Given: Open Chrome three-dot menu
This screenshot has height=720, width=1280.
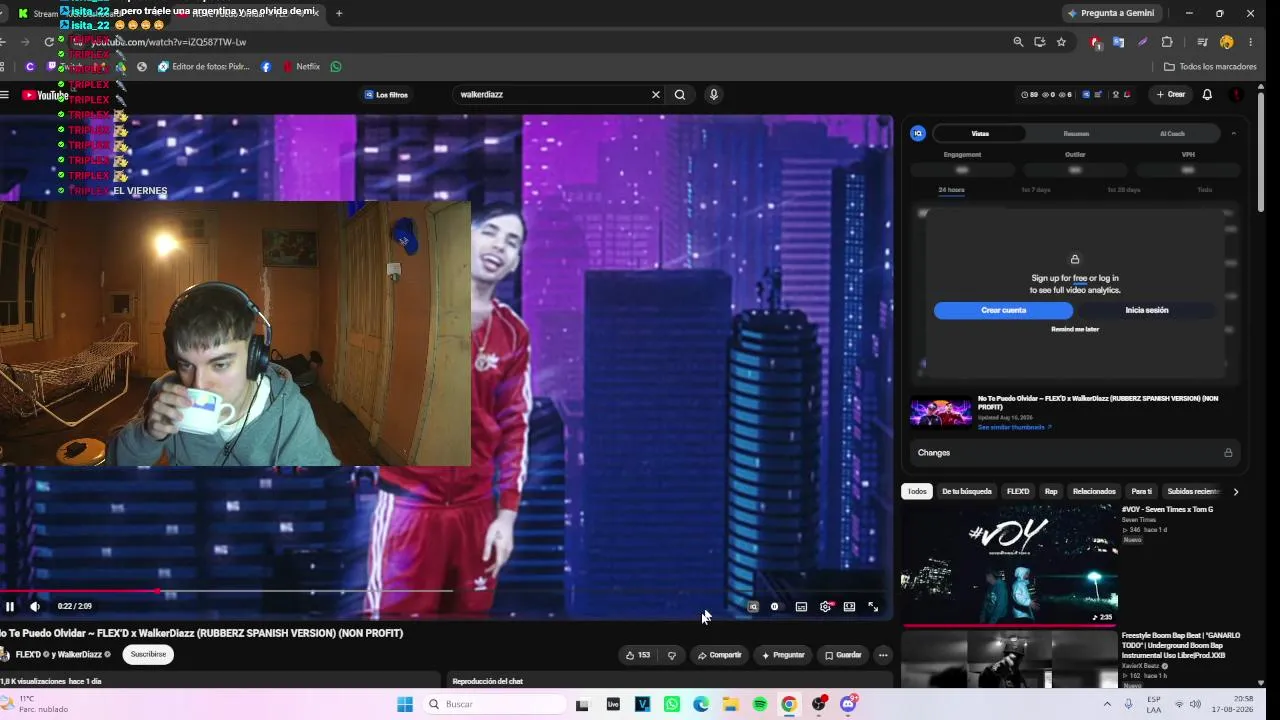Looking at the screenshot, I should pyautogui.click(x=1250, y=42).
